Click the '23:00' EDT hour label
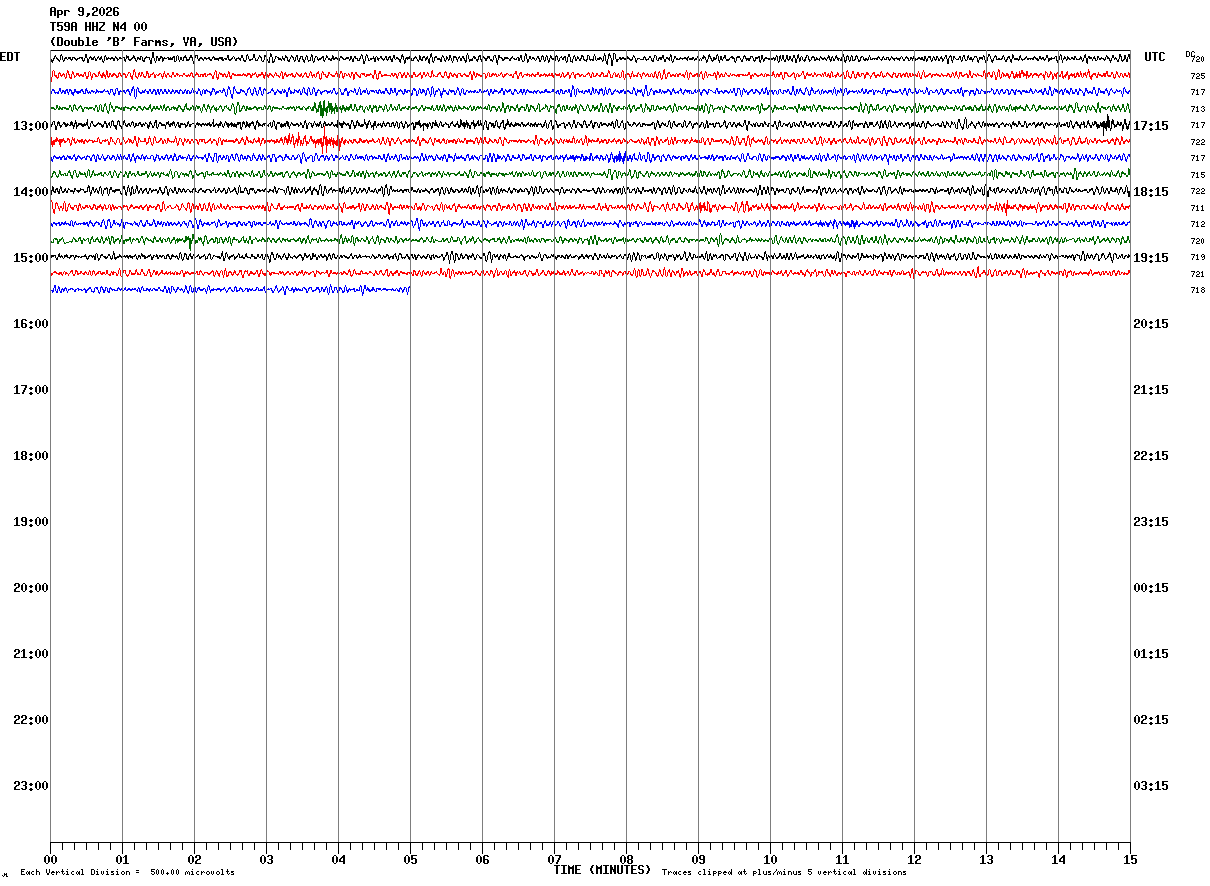The height and width of the screenshot is (886, 1210). 31,786
